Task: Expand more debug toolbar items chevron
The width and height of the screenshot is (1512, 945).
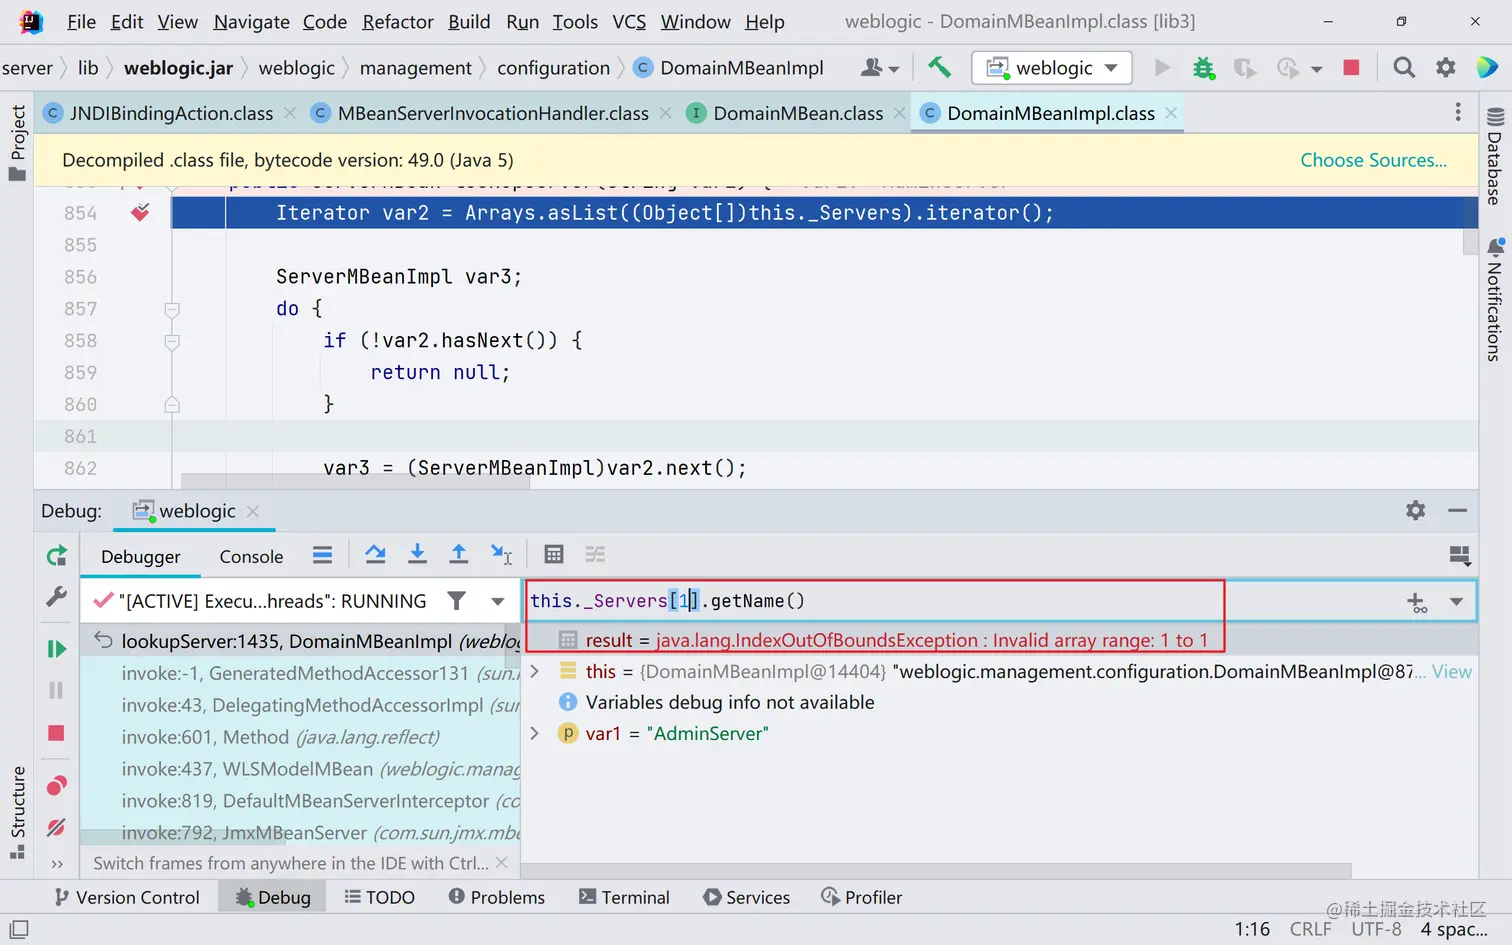Action: [x=57, y=864]
